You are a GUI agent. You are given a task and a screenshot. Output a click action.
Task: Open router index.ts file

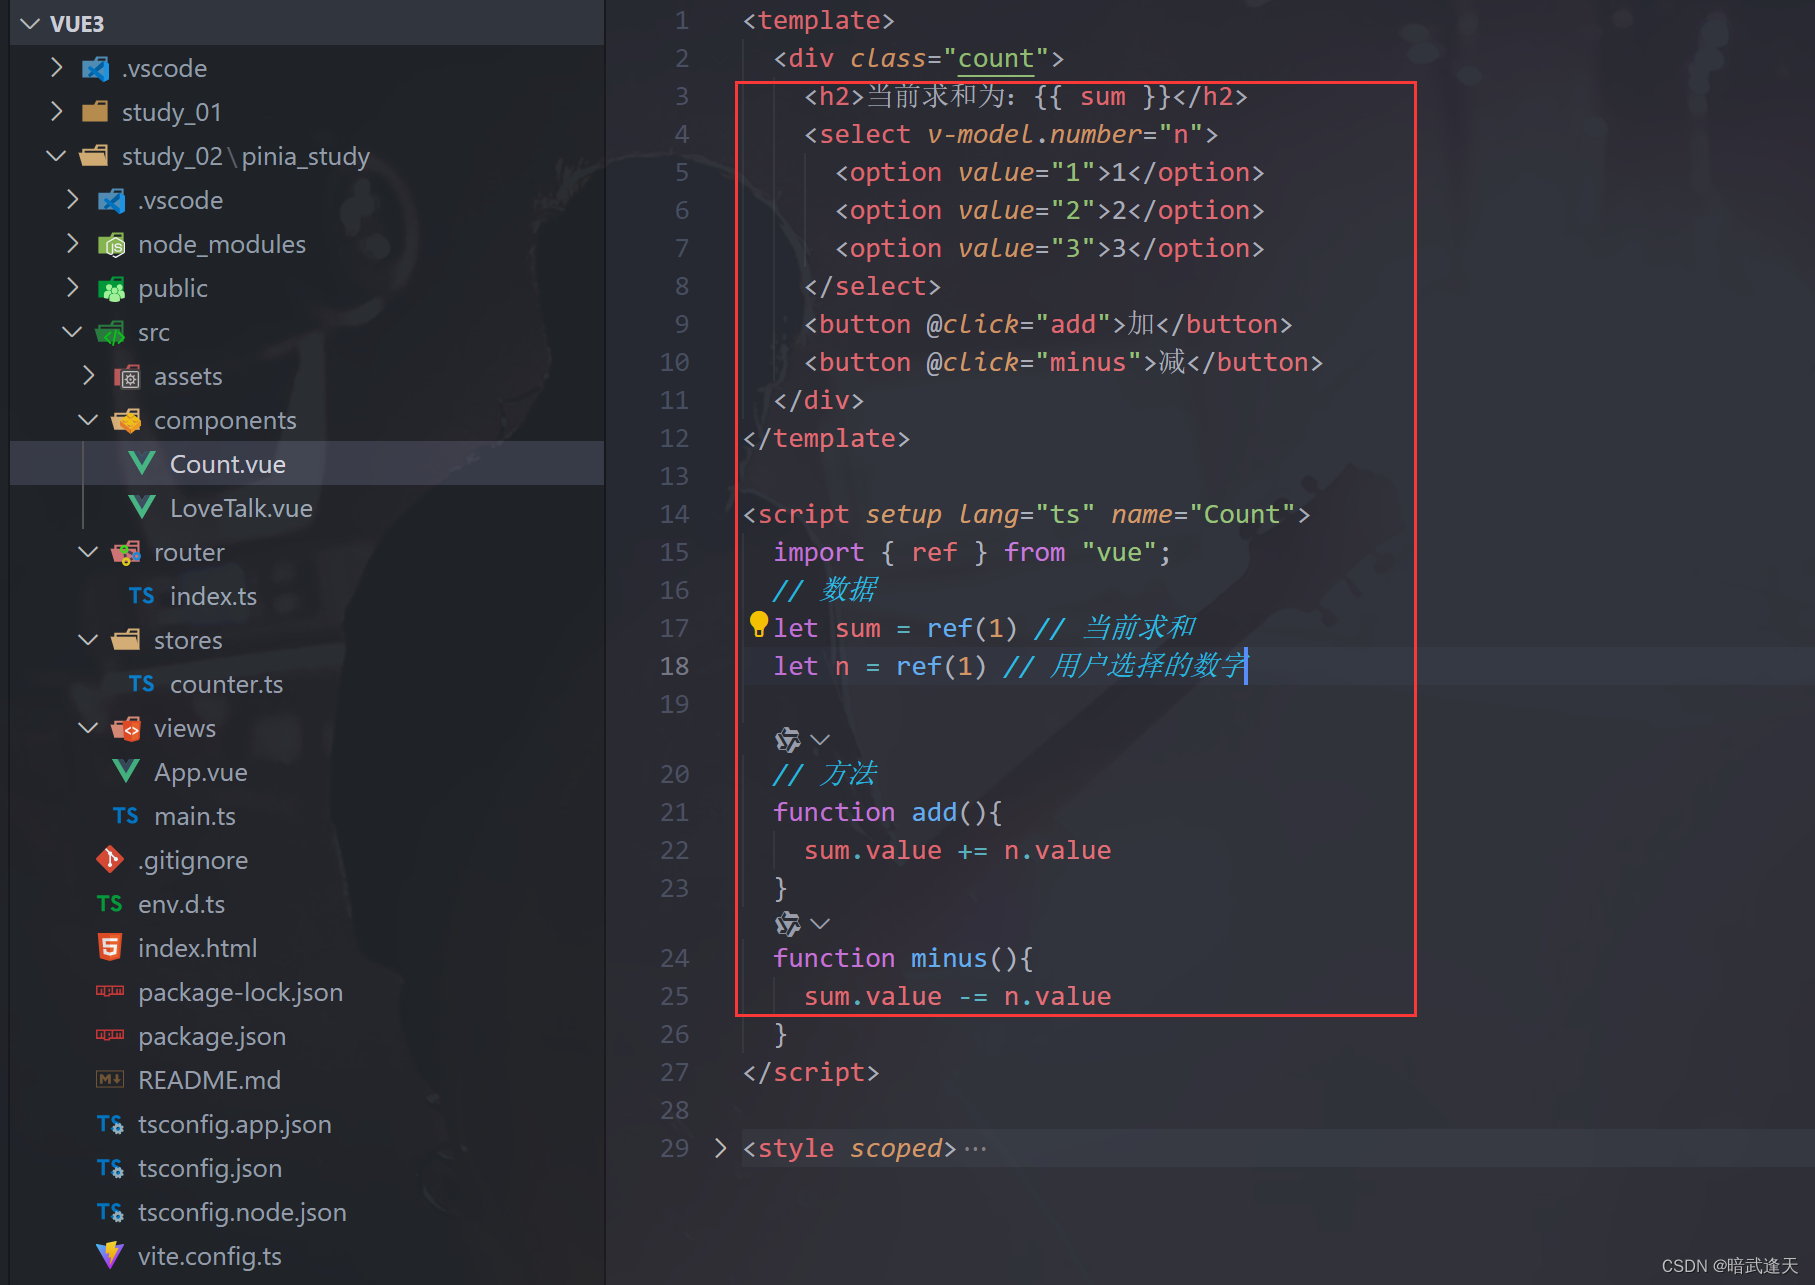[x=306, y=595]
